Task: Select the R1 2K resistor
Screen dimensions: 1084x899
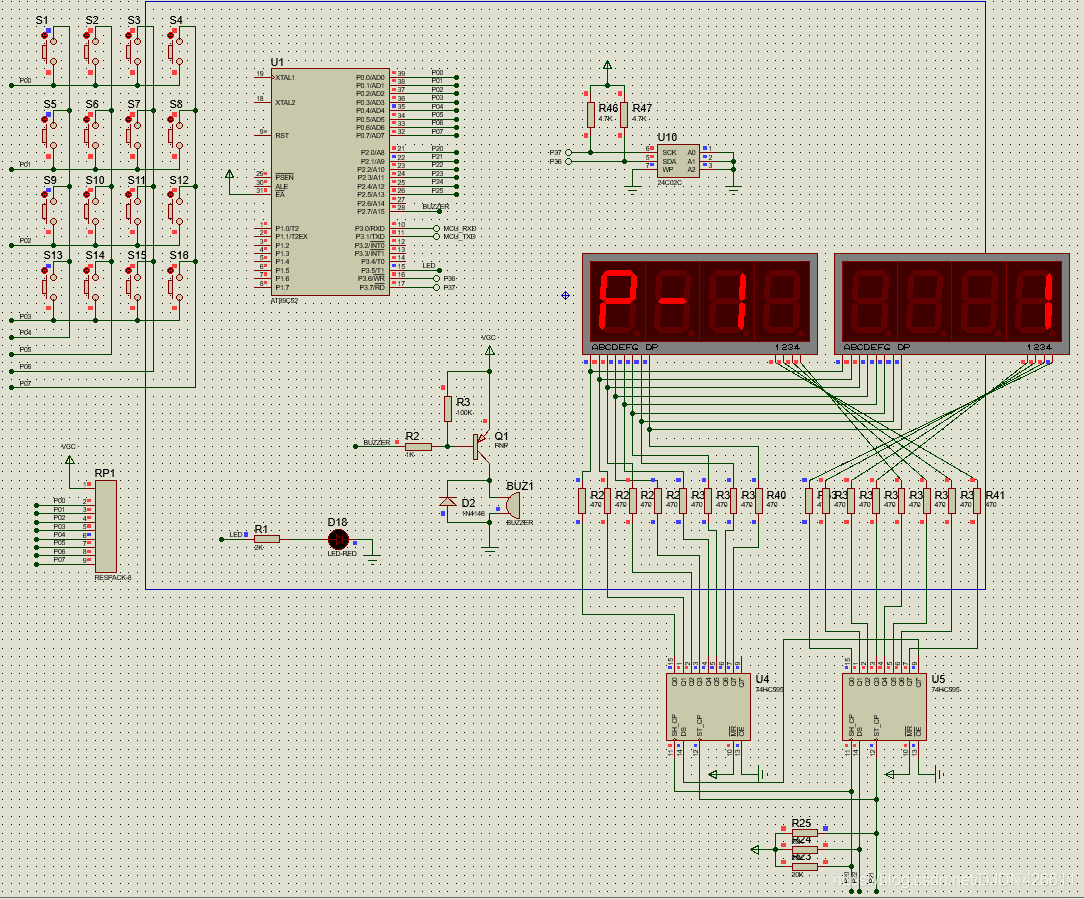Action: [267, 539]
